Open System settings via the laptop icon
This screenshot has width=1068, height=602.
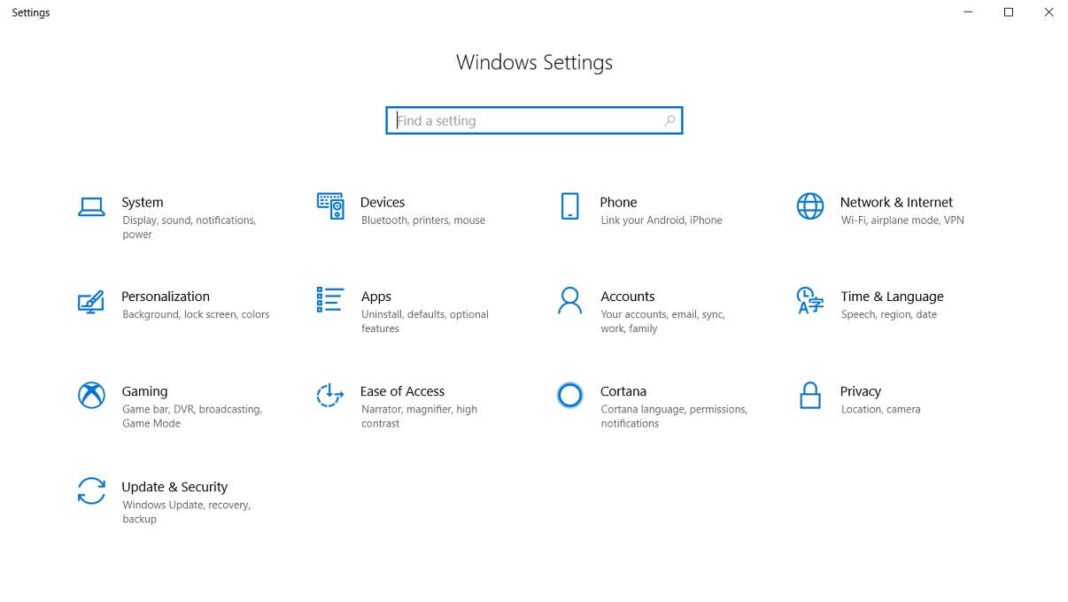click(x=91, y=205)
